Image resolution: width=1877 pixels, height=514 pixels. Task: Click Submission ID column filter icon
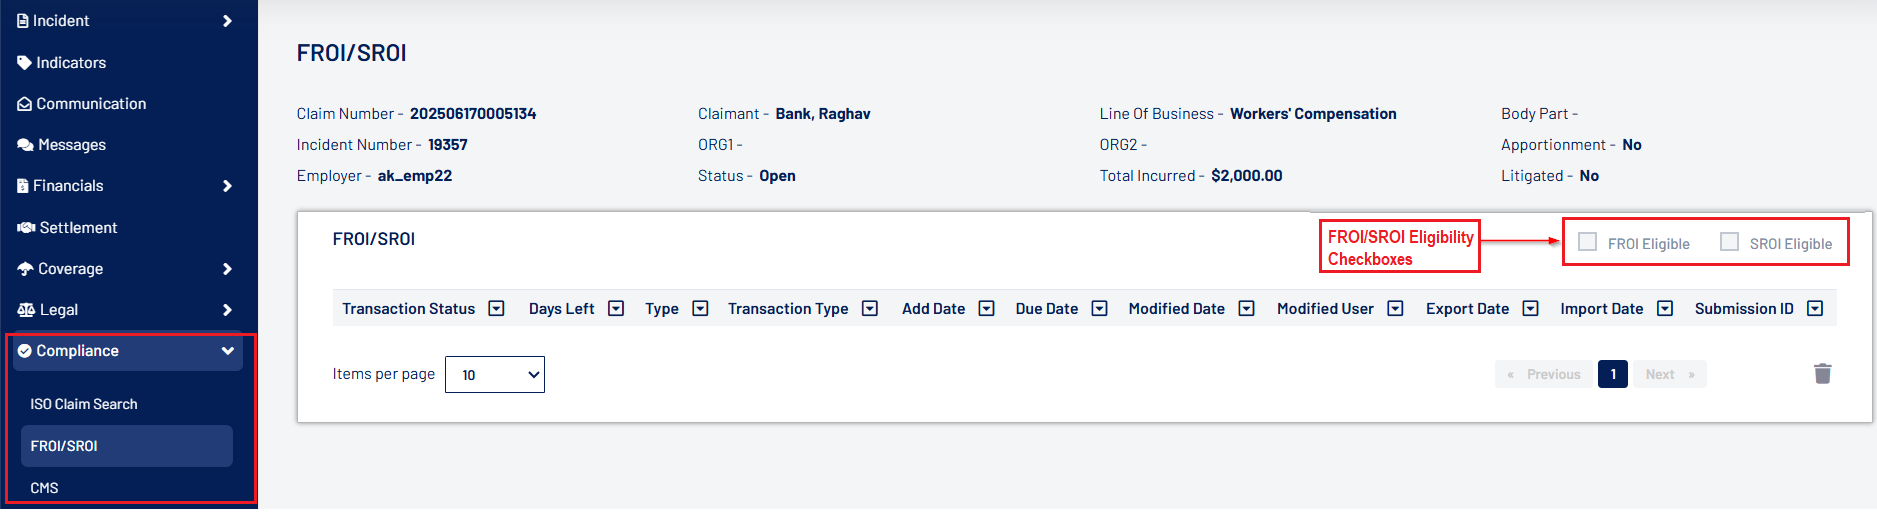pos(1815,308)
